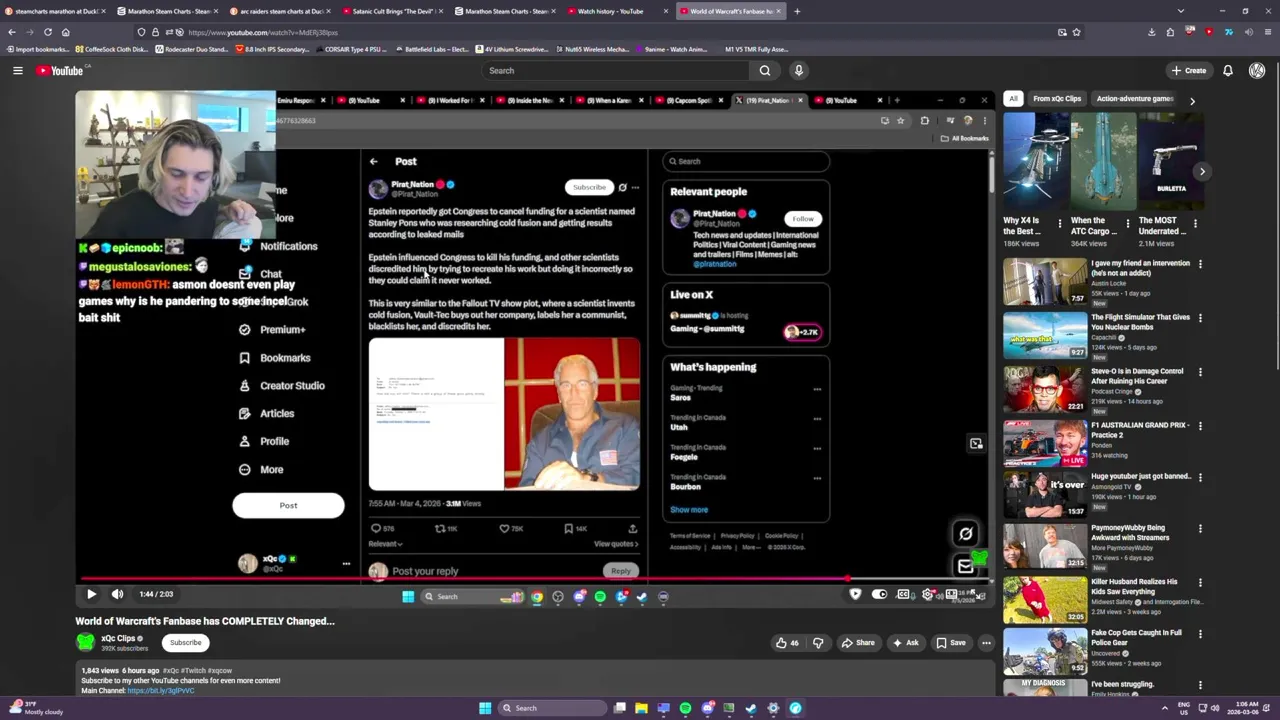Mute the YouTube player volume
Image resolution: width=1280 pixels, height=720 pixels.
click(x=117, y=594)
